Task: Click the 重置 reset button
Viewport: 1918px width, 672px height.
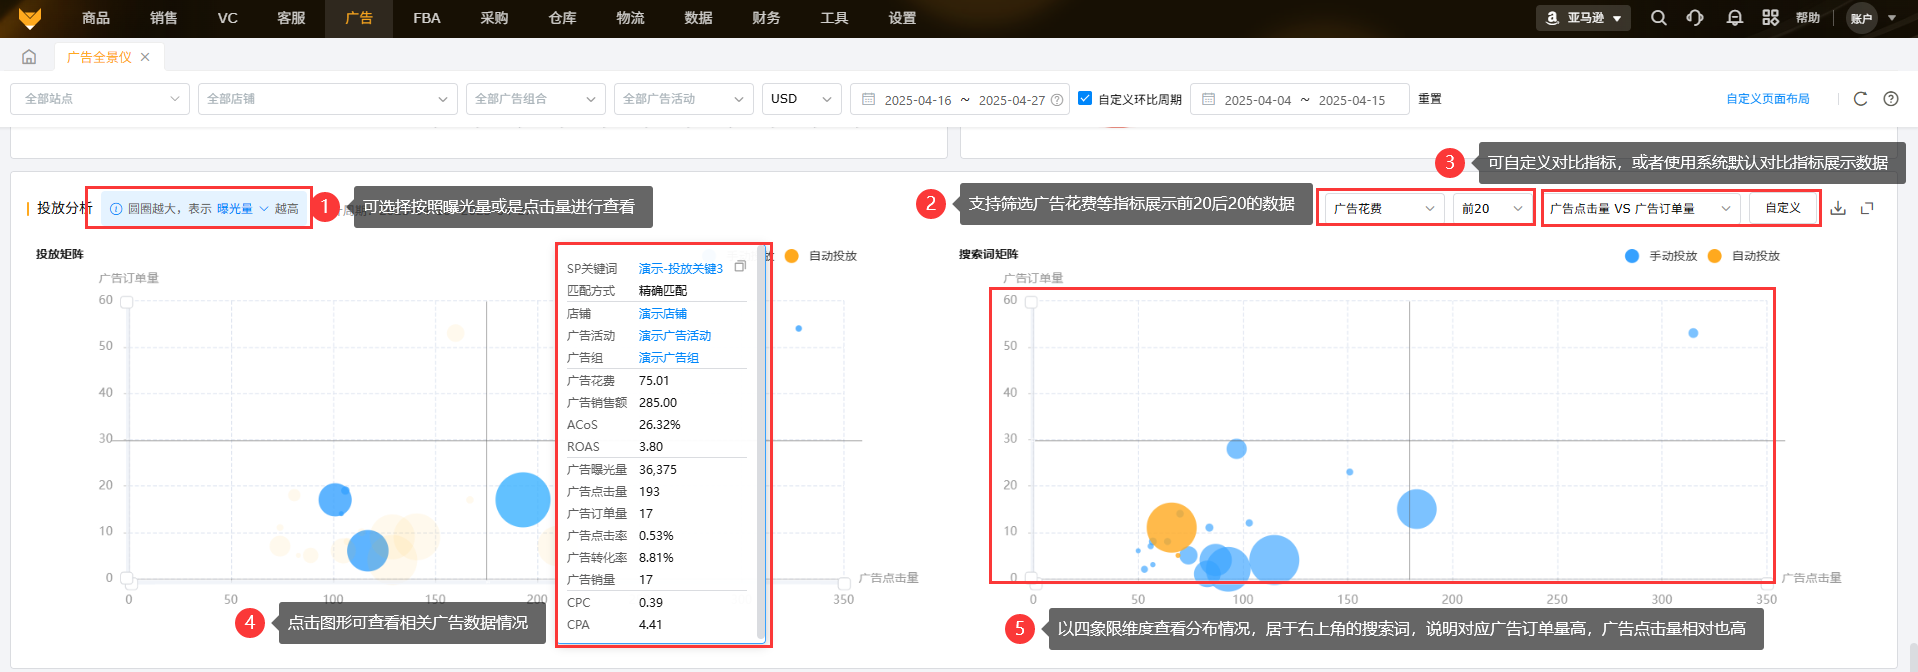Action: 1430,99
